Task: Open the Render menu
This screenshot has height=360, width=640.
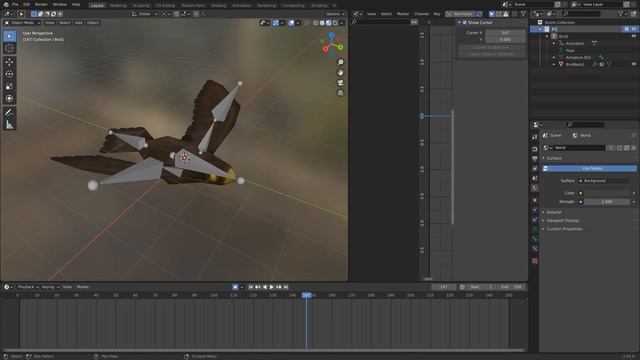Action: [x=41, y=4]
